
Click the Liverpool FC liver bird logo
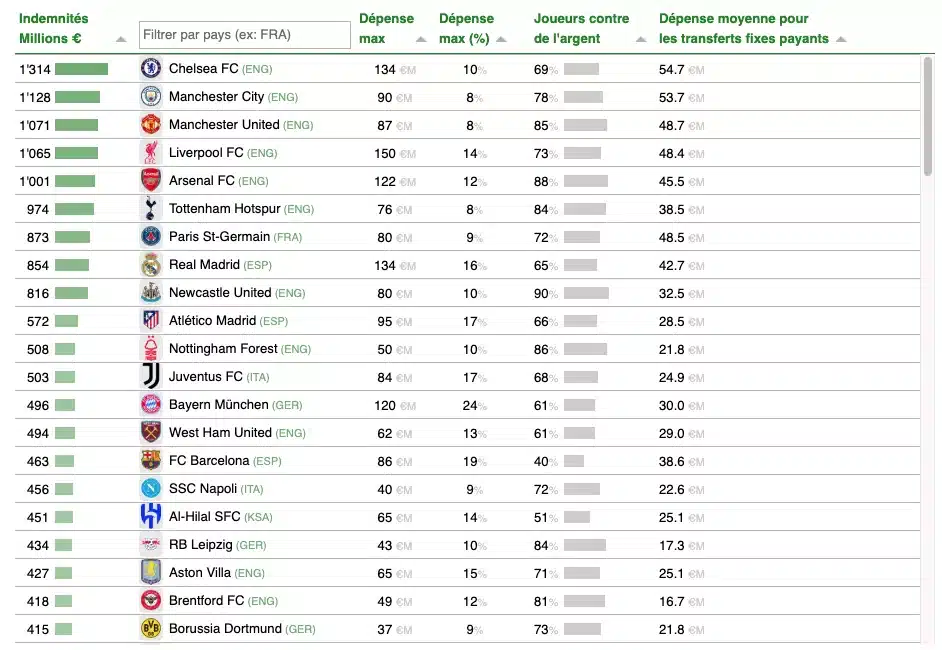tap(151, 153)
